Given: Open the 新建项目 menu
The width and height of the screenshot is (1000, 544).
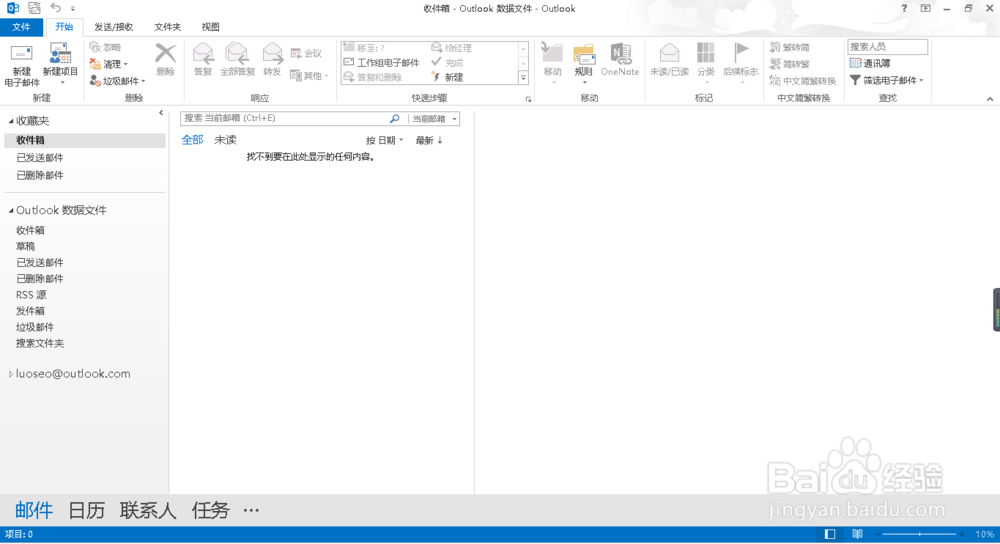Looking at the screenshot, I should point(60,65).
